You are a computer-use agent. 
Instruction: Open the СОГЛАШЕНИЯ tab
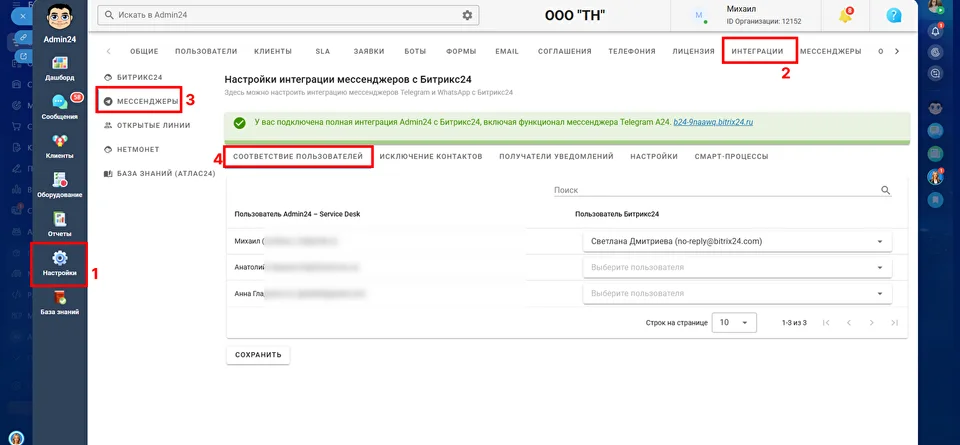564,51
